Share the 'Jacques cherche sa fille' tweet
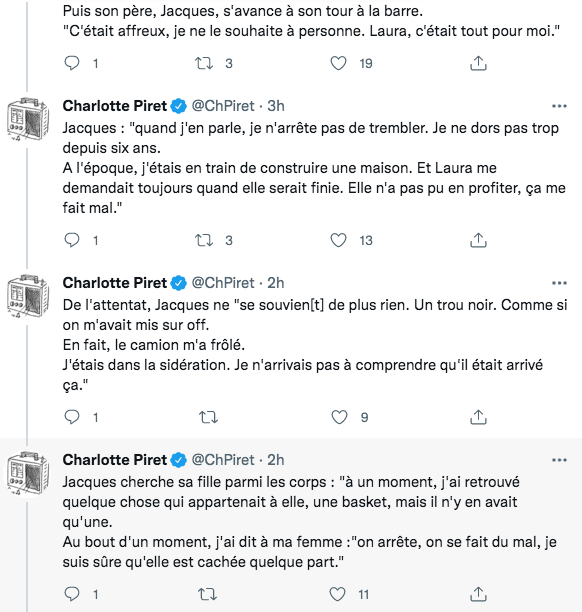Screen dimensions: 582x612 [x=478, y=594]
